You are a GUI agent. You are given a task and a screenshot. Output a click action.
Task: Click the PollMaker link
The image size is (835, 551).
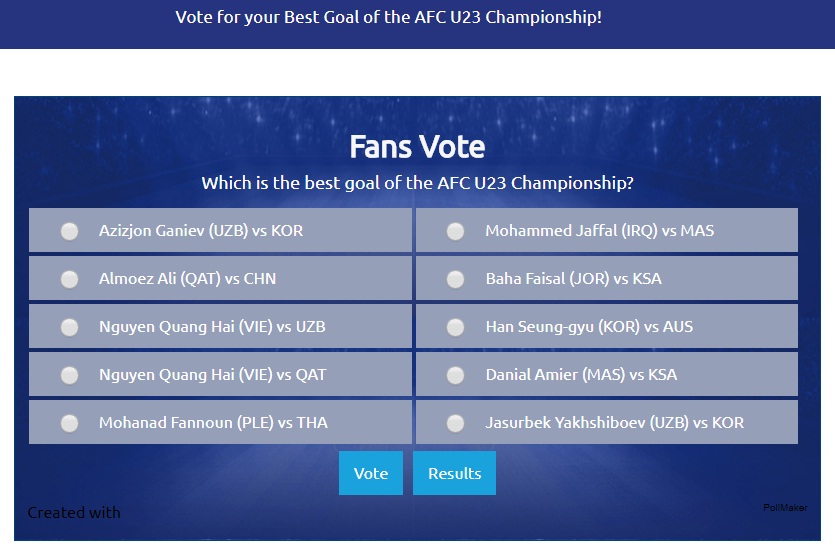click(785, 508)
